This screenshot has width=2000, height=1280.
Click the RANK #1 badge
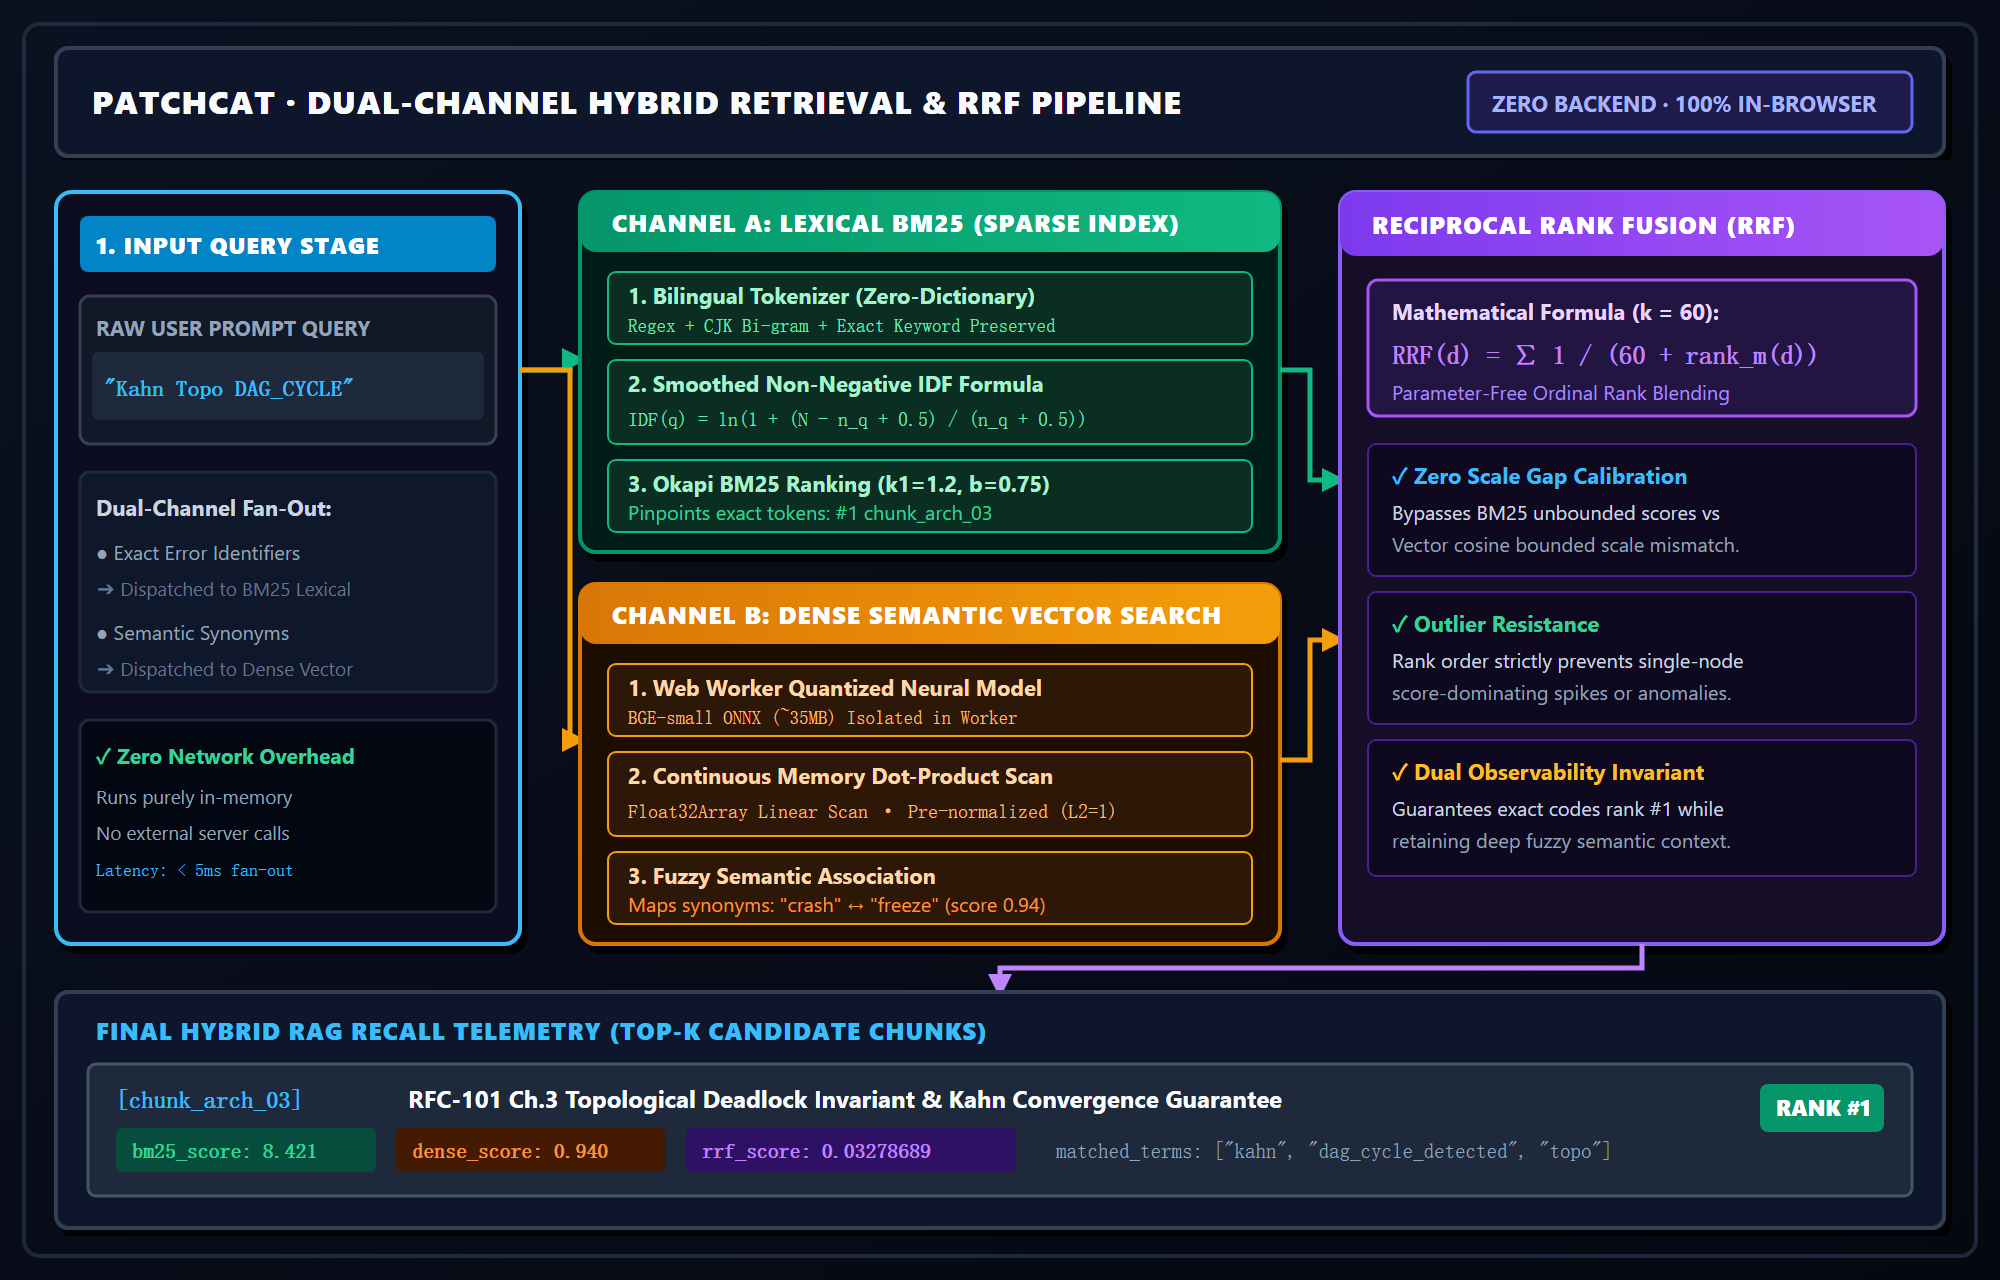pos(1821,1108)
